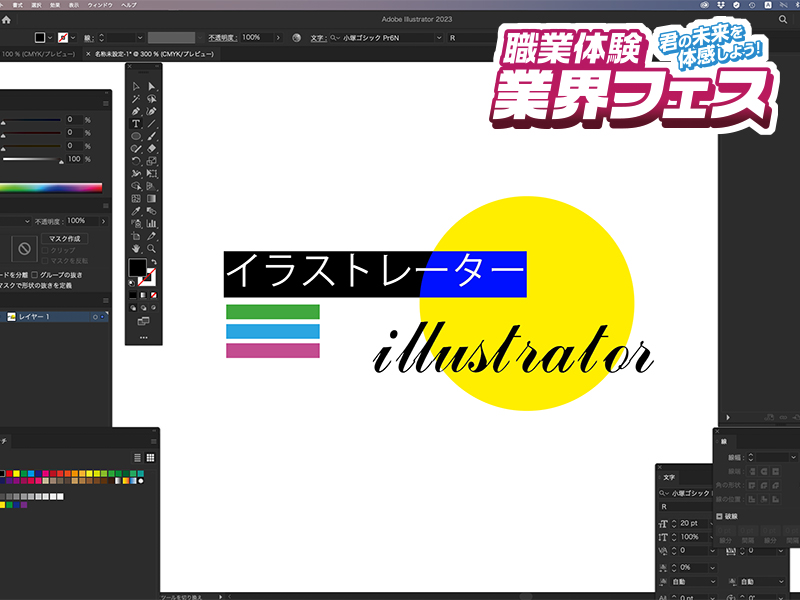800x600 pixels.
Task: Click the CMYK color spectrum bar
Action: click(x=51, y=188)
